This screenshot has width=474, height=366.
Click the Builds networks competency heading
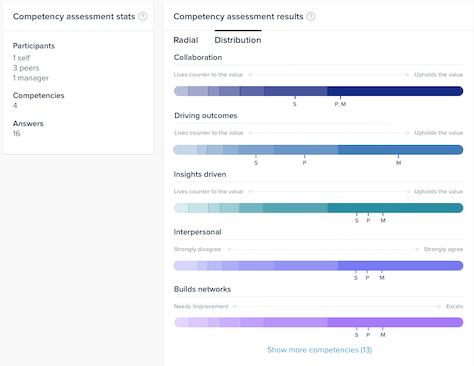[202, 289]
